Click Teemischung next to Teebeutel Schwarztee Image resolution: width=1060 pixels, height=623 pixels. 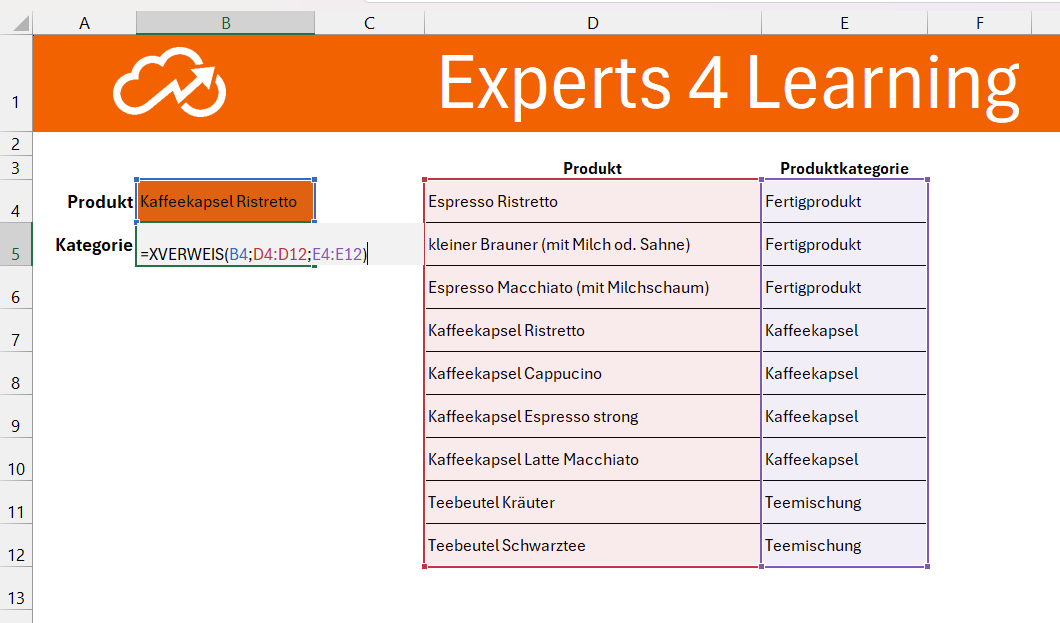844,546
